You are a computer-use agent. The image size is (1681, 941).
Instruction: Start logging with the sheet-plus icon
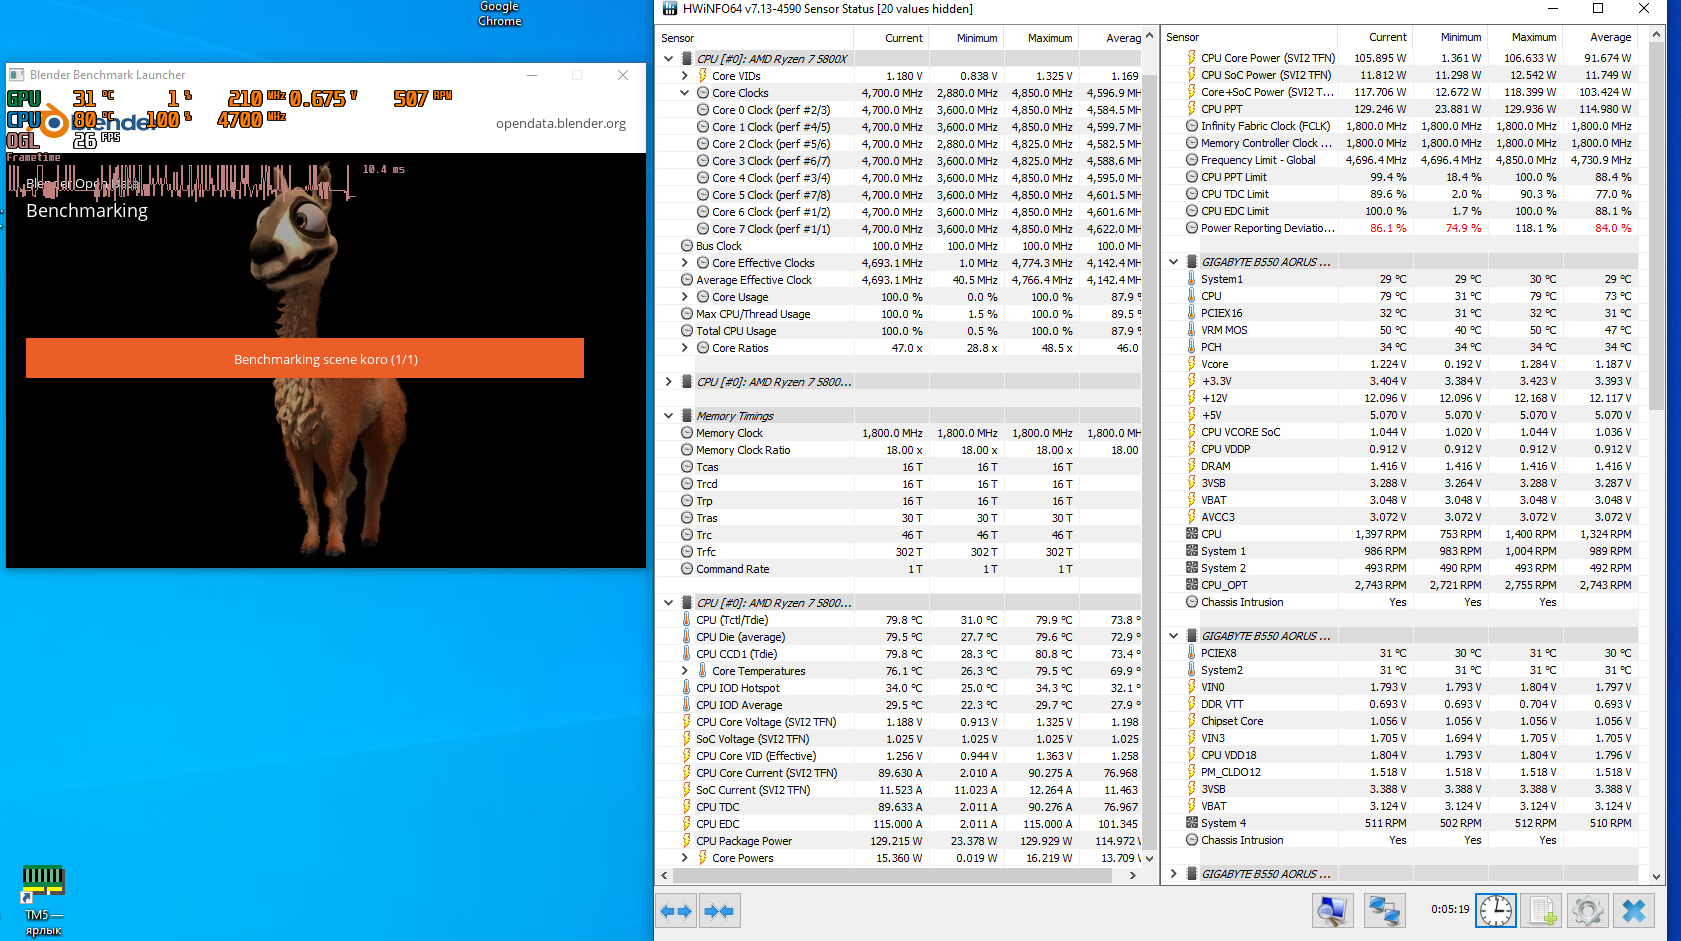pos(1541,911)
